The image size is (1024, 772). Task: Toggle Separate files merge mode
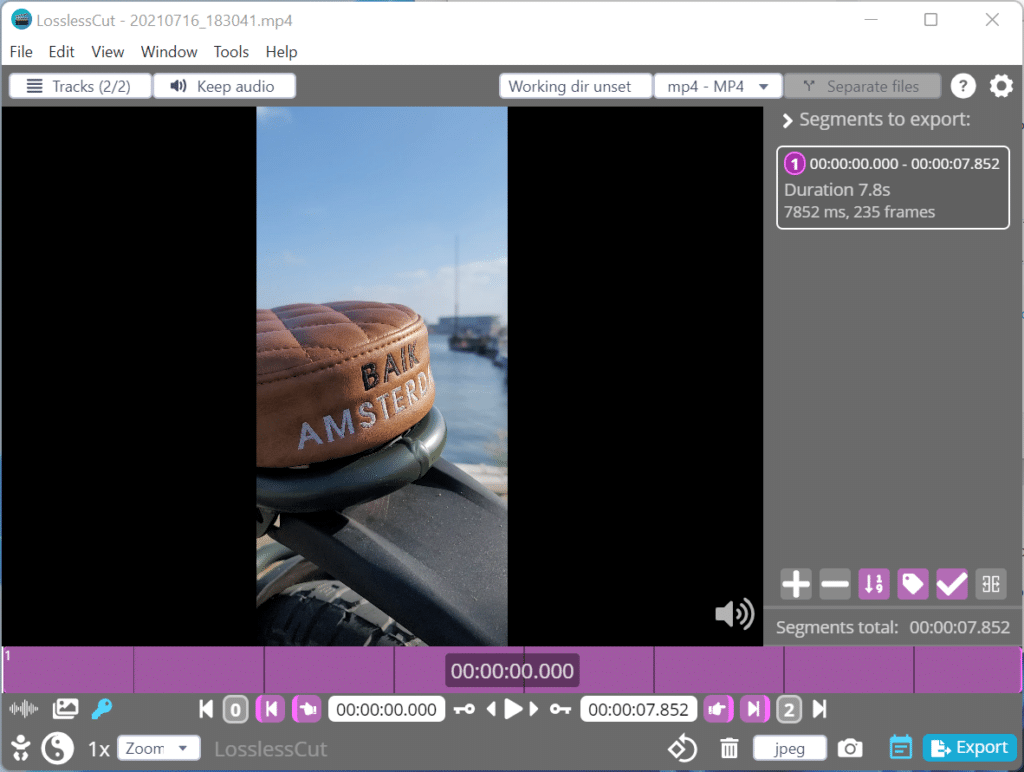click(x=862, y=86)
